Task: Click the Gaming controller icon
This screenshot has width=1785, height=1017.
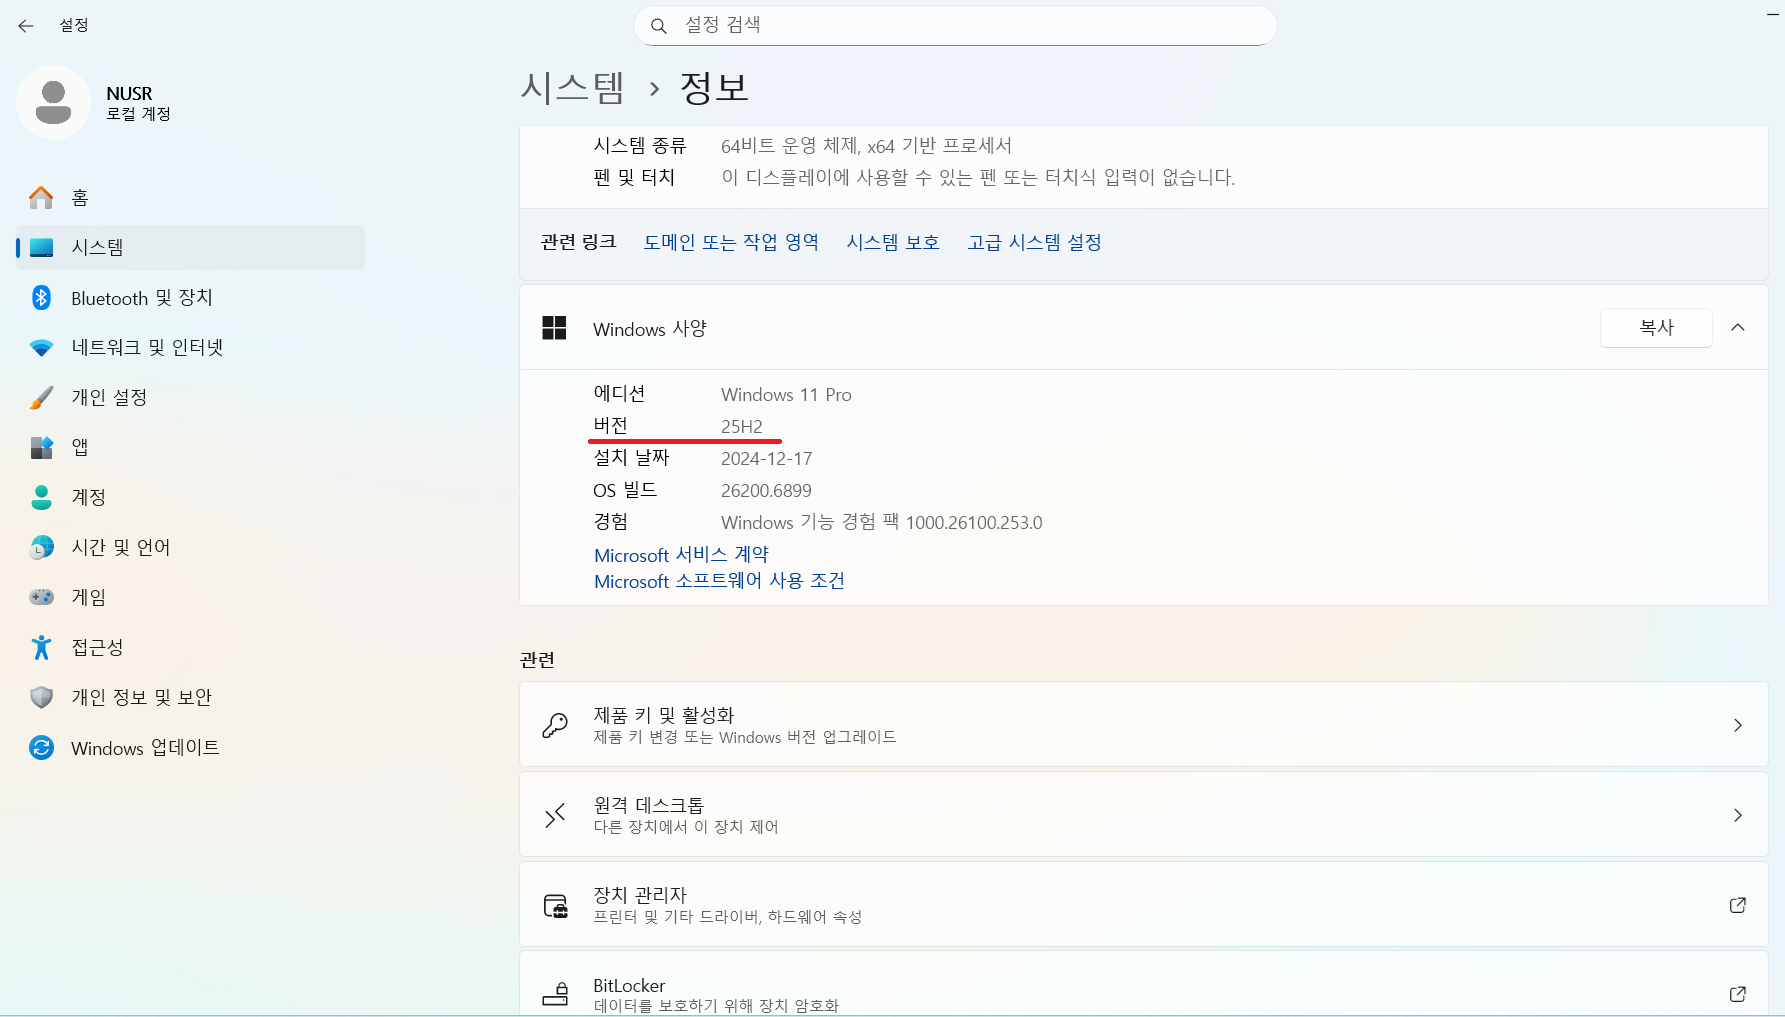Action: (41, 597)
